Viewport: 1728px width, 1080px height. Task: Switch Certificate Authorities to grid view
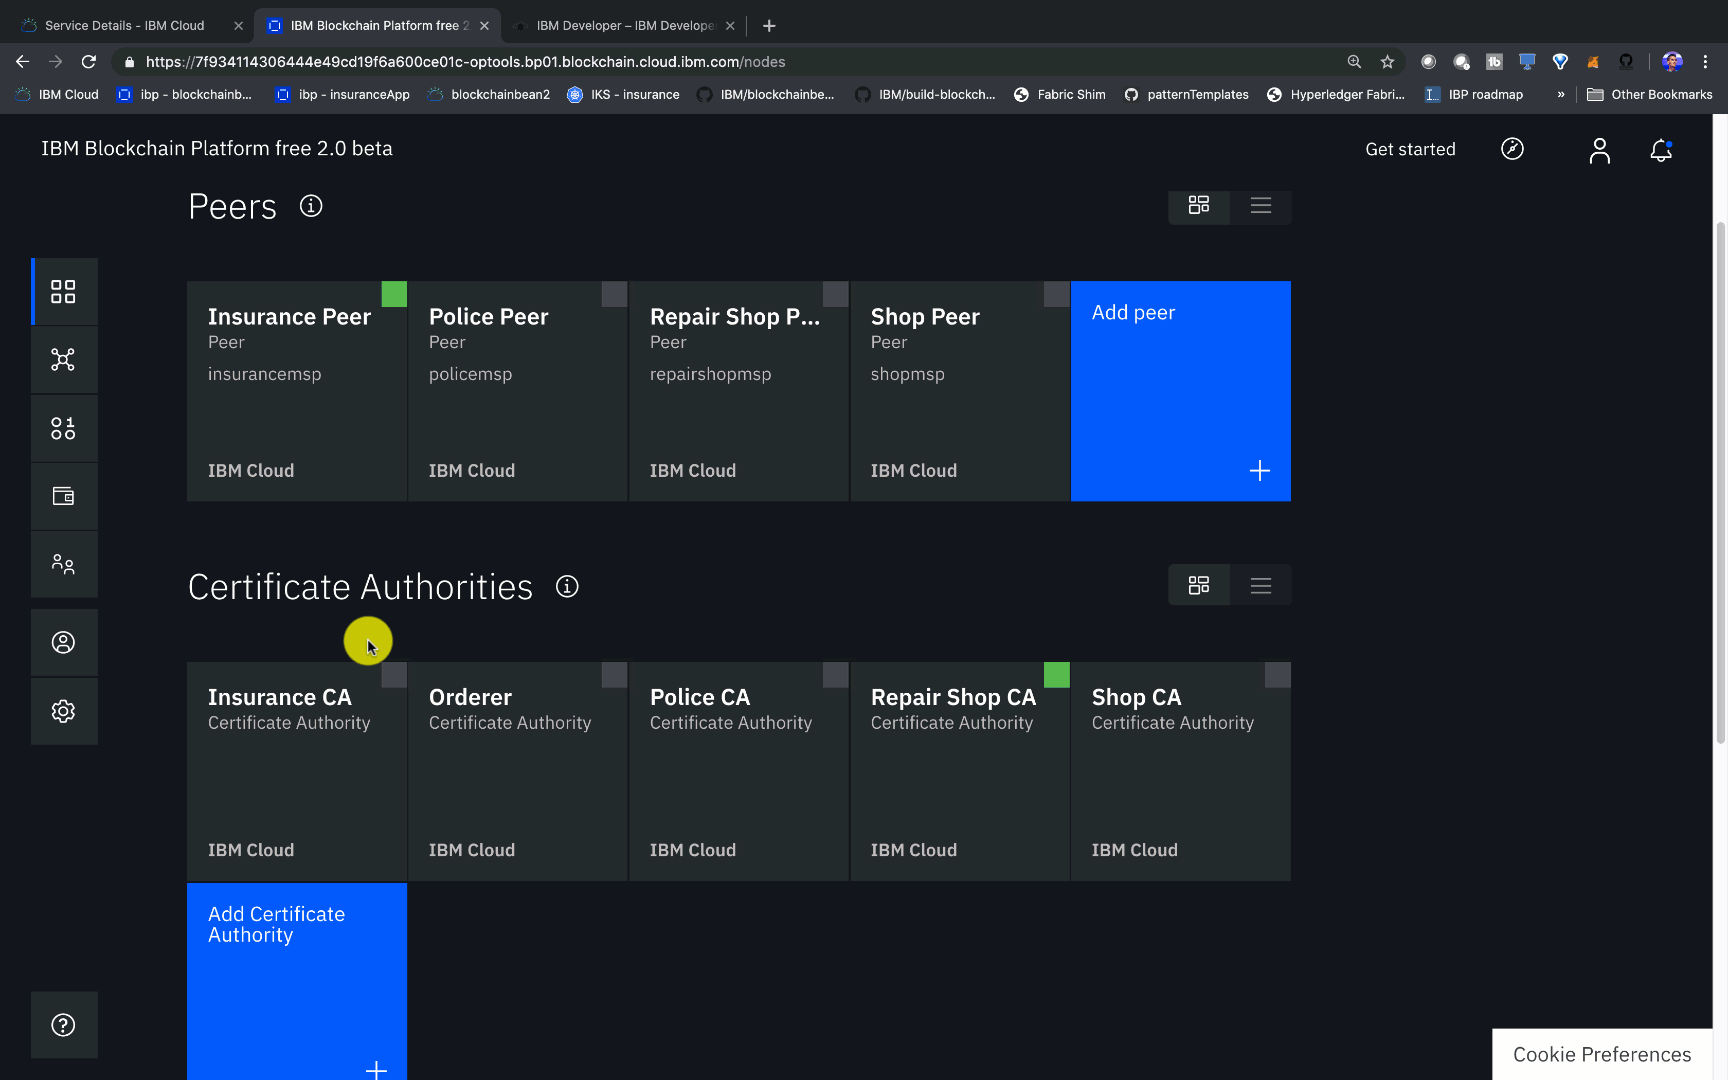1199,585
